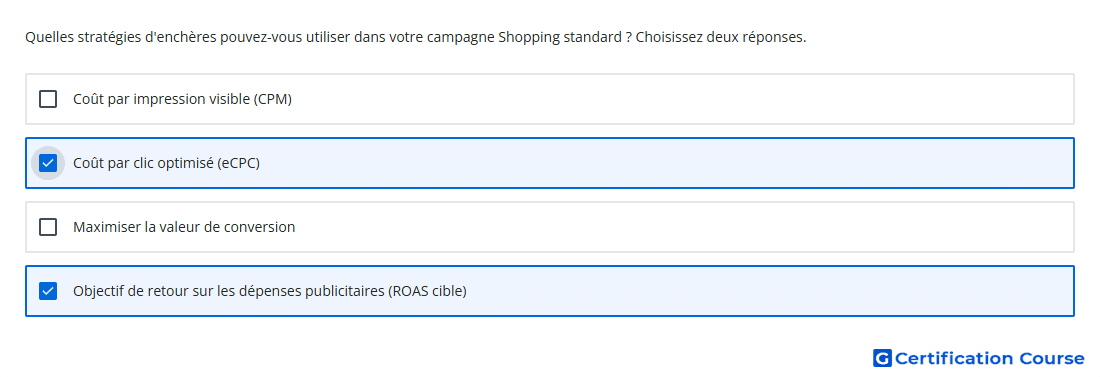Untick the ROAS cible checkbox
The image size is (1100, 377).
coord(48,291)
